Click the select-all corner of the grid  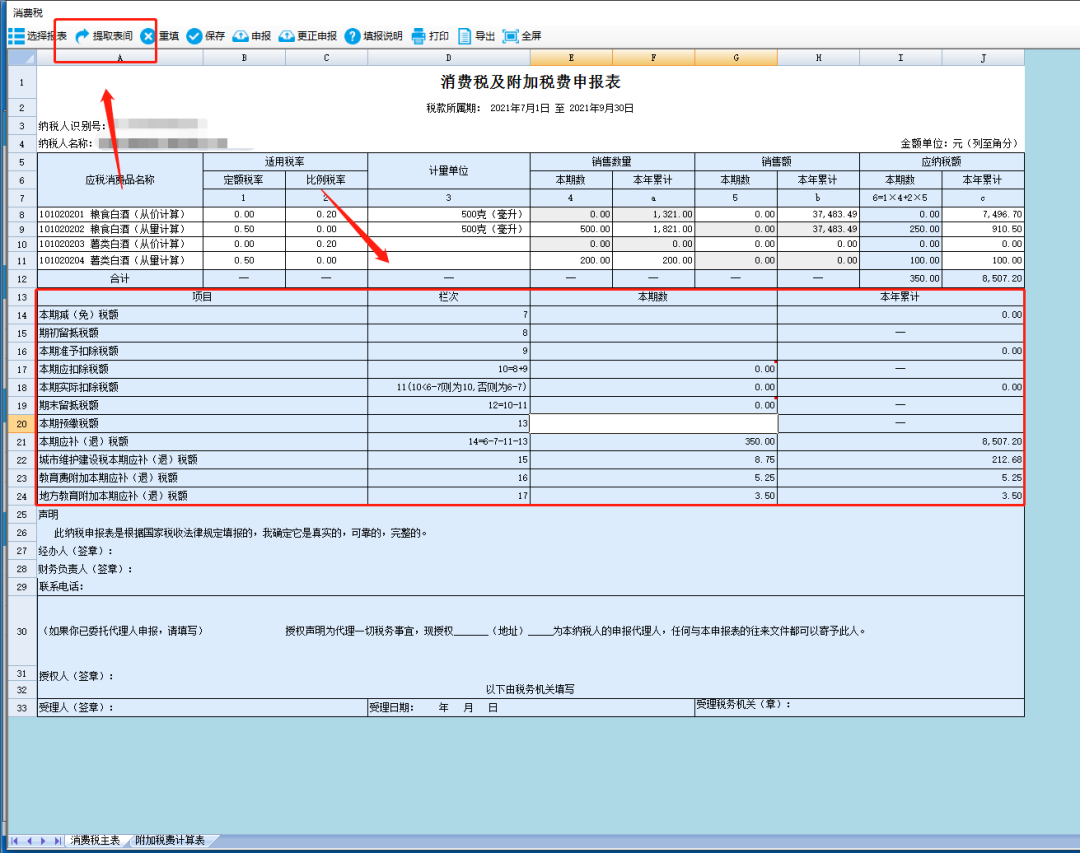point(22,58)
